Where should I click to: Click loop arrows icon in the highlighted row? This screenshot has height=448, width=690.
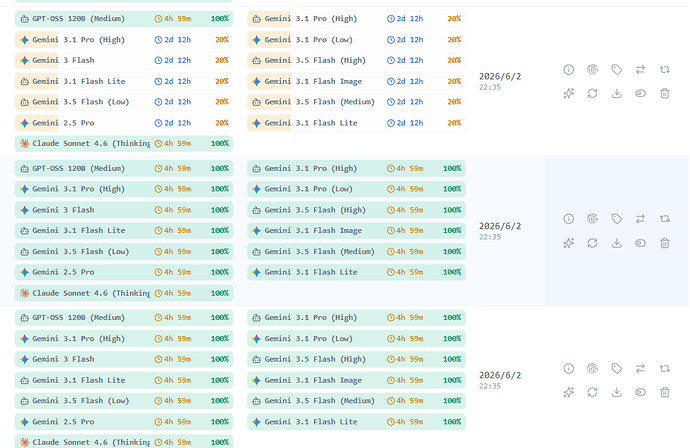(x=664, y=219)
